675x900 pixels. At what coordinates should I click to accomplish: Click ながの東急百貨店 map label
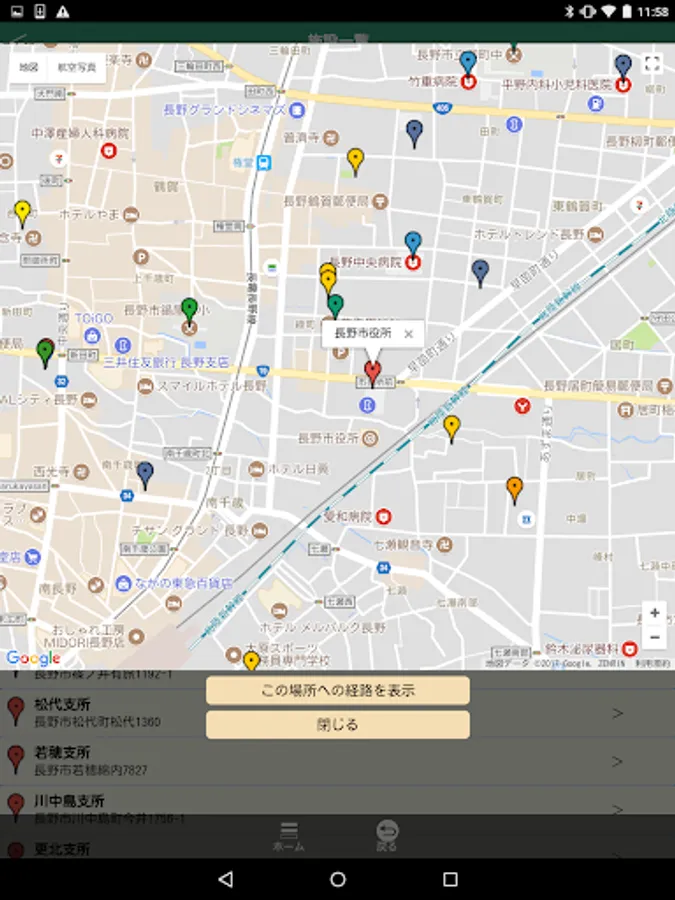click(183, 583)
